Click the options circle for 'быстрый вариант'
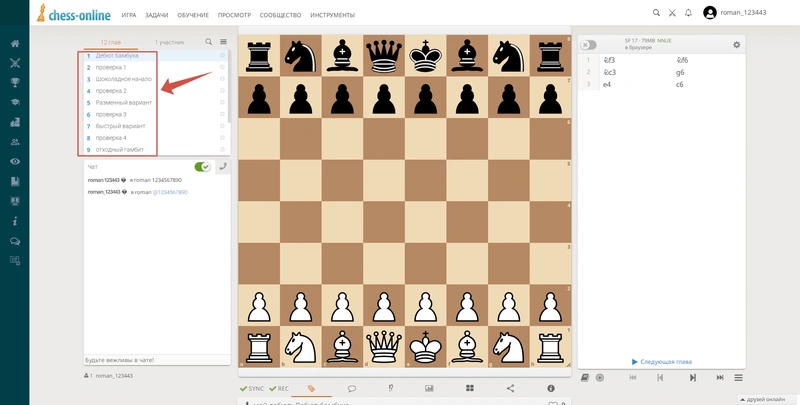Screen dimensions: 800x405 [x=222, y=126]
